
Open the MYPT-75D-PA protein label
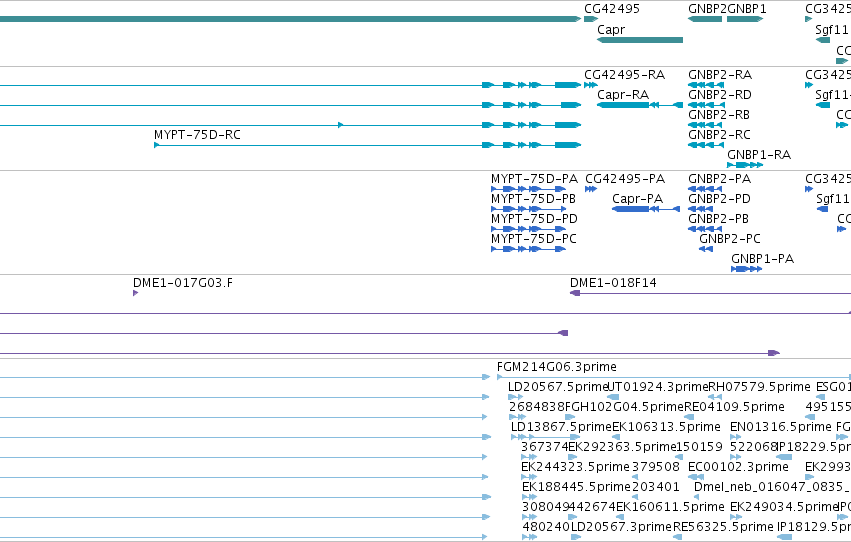(x=534, y=178)
